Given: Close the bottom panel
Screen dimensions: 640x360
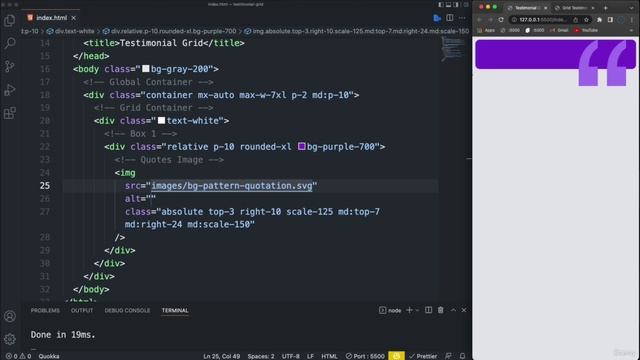Looking at the screenshot, I should point(464,310).
